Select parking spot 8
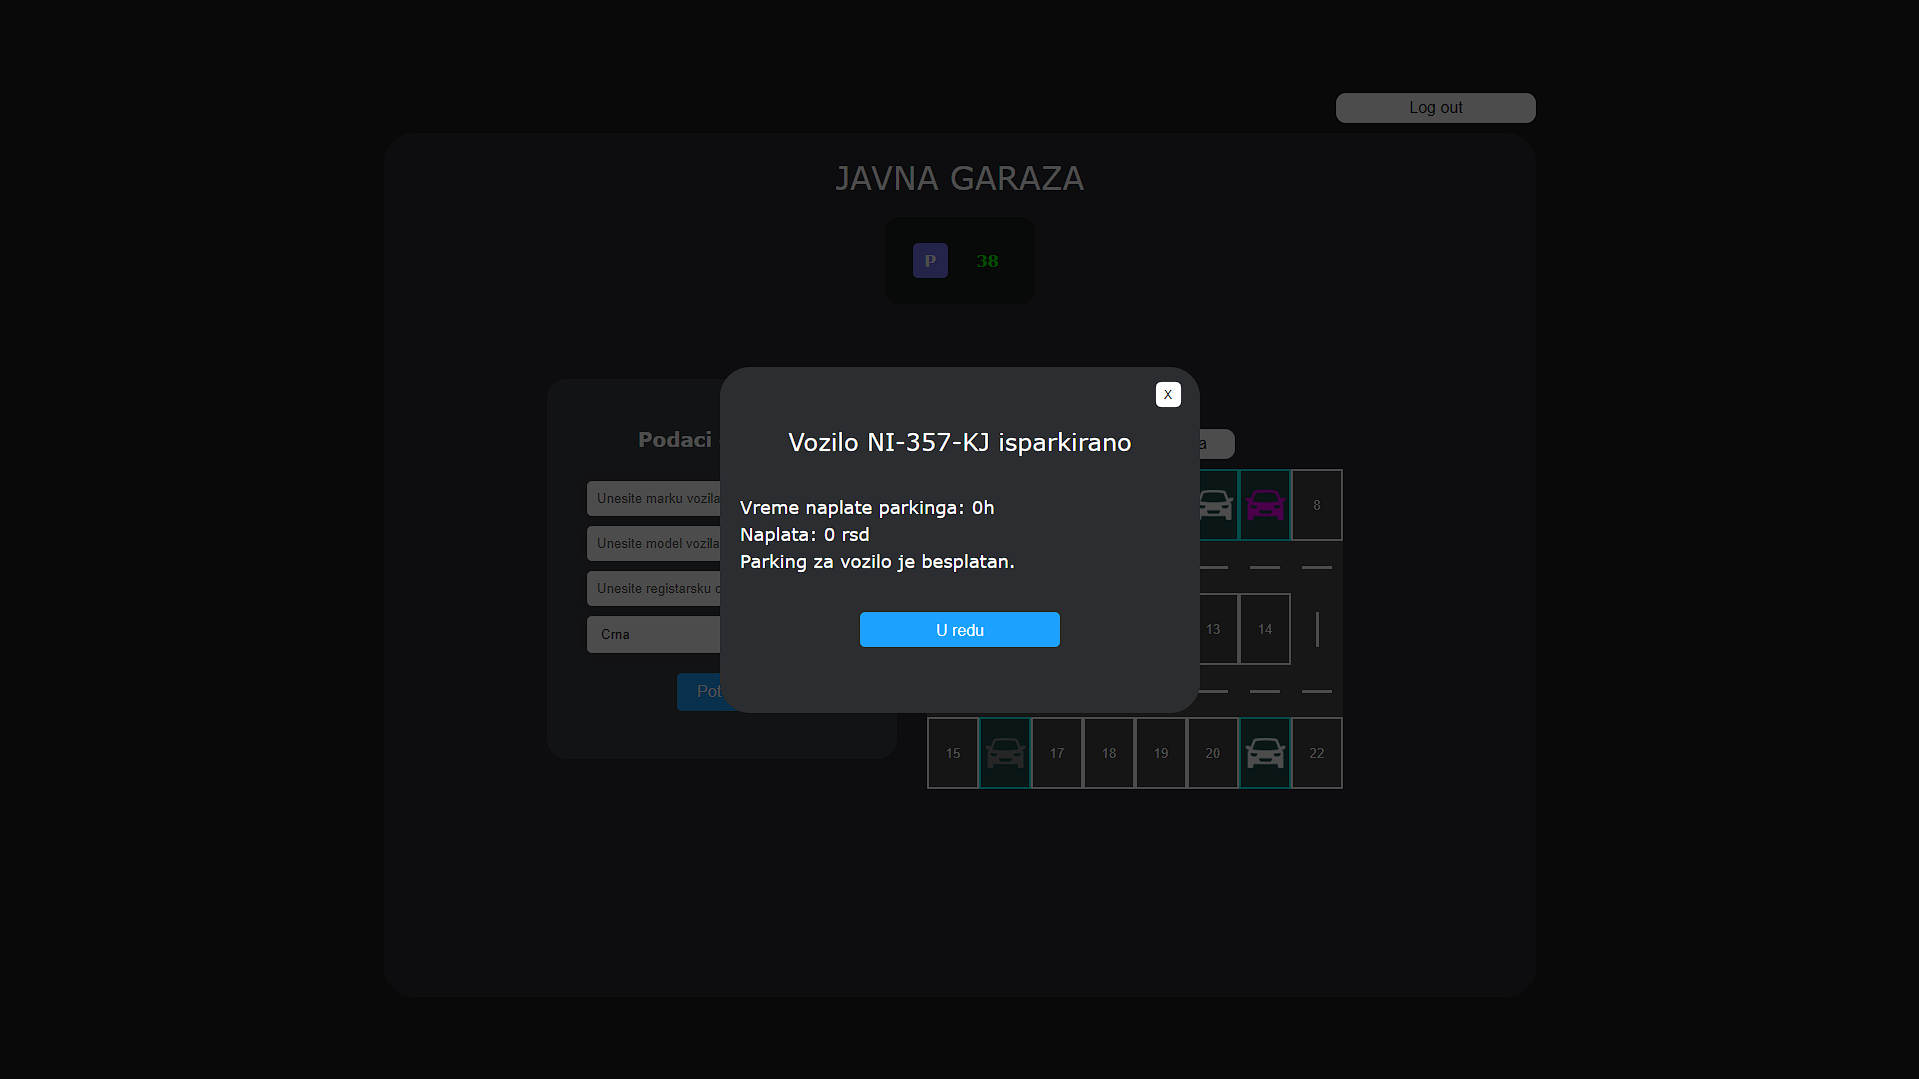1919x1079 pixels. coord(1317,505)
